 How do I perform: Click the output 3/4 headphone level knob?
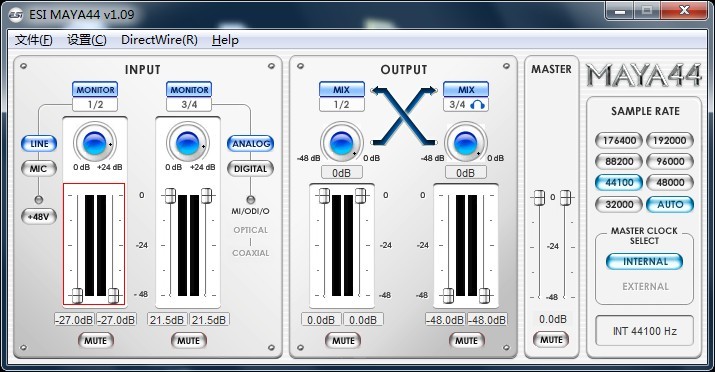[x=466, y=143]
